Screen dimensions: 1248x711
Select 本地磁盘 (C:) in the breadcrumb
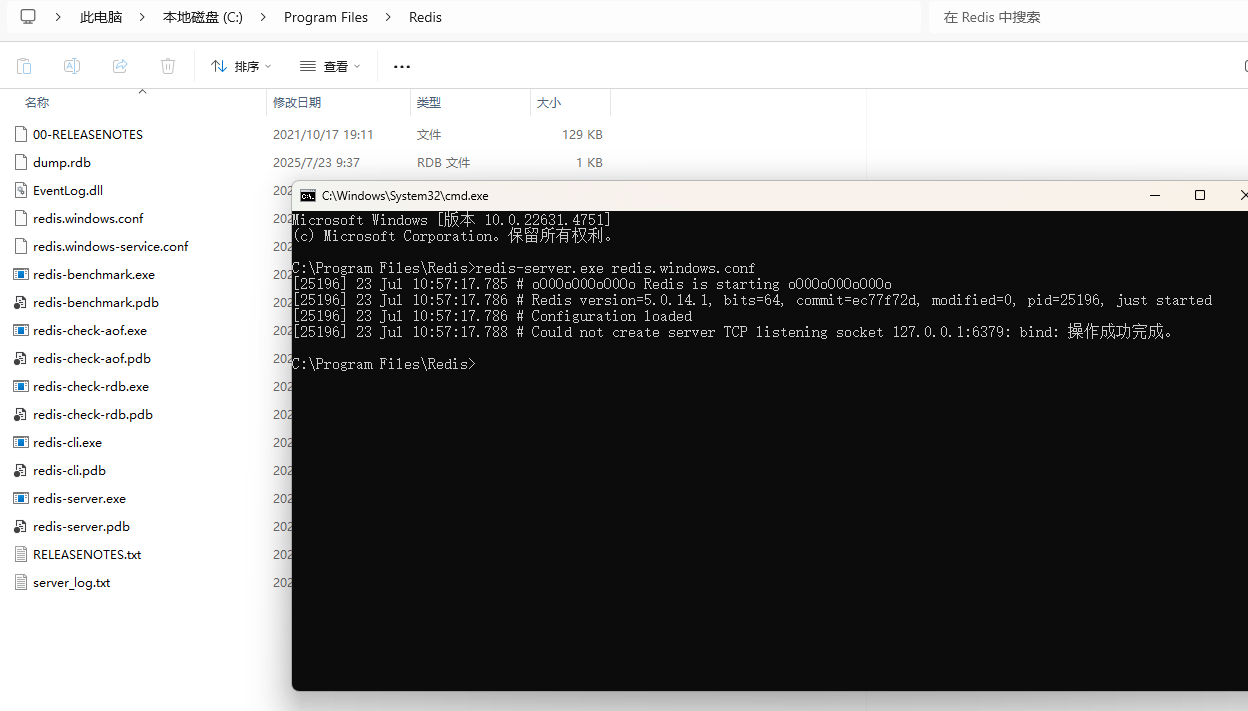203,17
